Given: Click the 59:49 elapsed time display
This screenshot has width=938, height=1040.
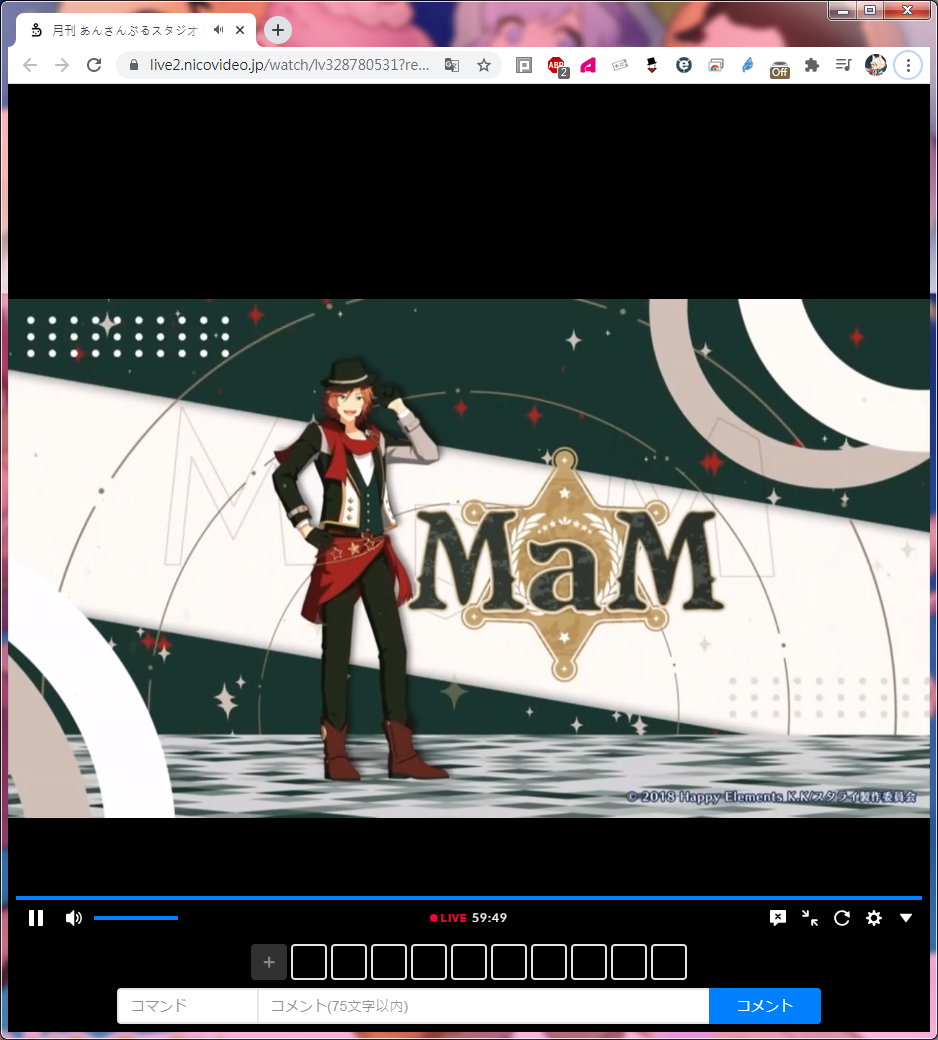Looking at the screenshot, I should pos(490,918).
